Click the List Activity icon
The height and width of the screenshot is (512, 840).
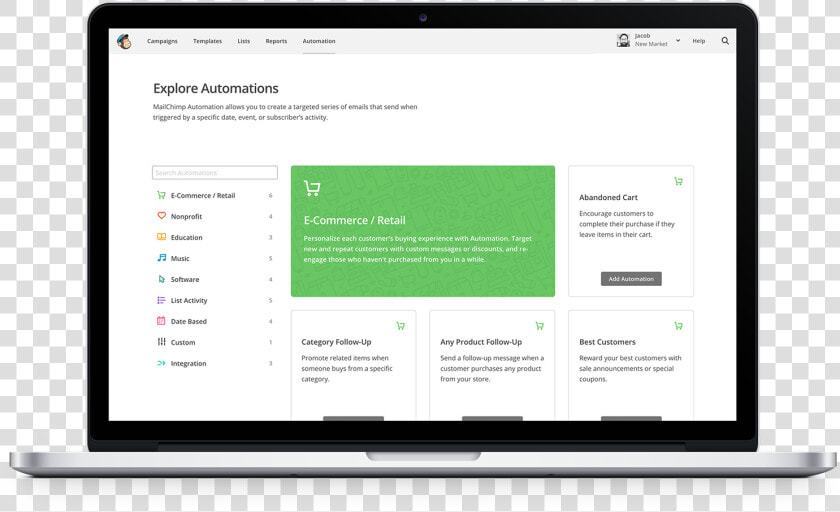tap(161, 300)
